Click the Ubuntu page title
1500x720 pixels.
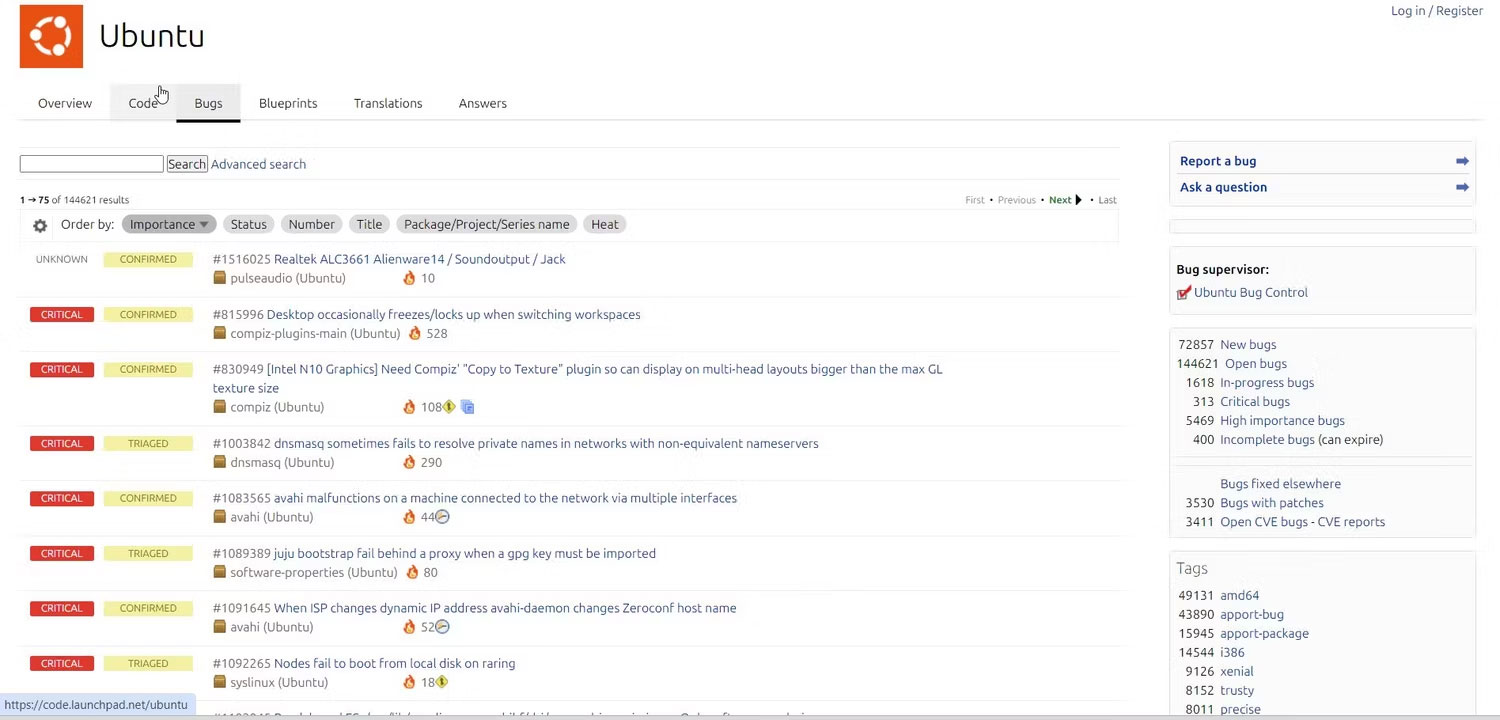coord(152,36)
